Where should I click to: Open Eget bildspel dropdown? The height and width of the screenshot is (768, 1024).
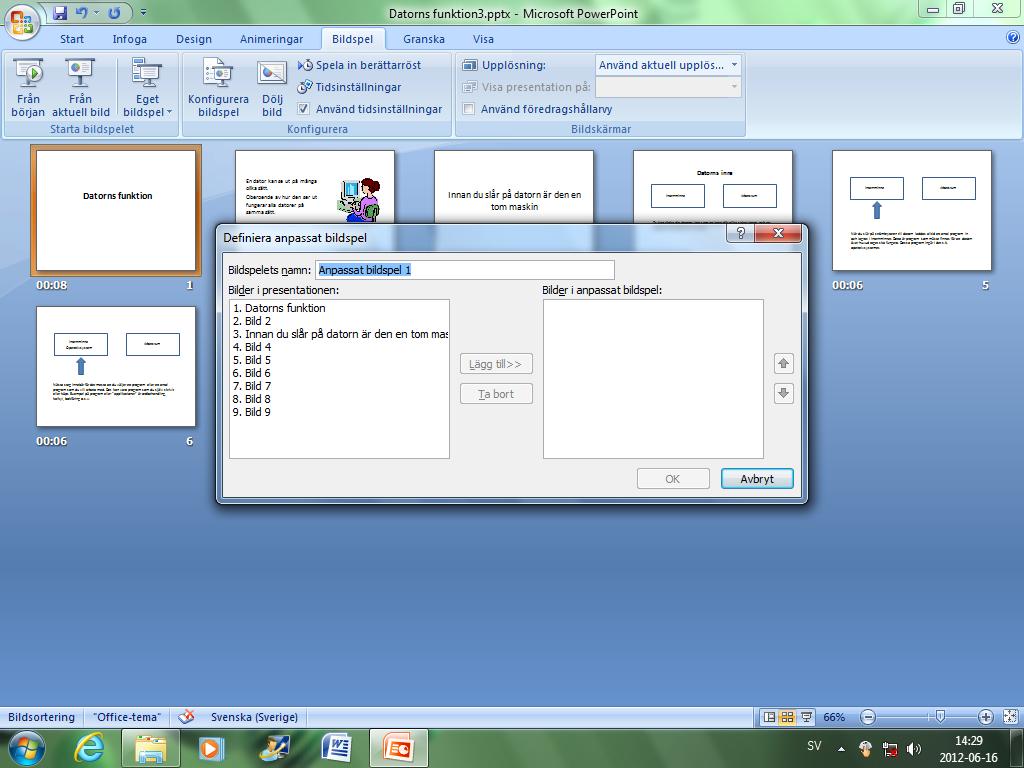tap(147, 88)
